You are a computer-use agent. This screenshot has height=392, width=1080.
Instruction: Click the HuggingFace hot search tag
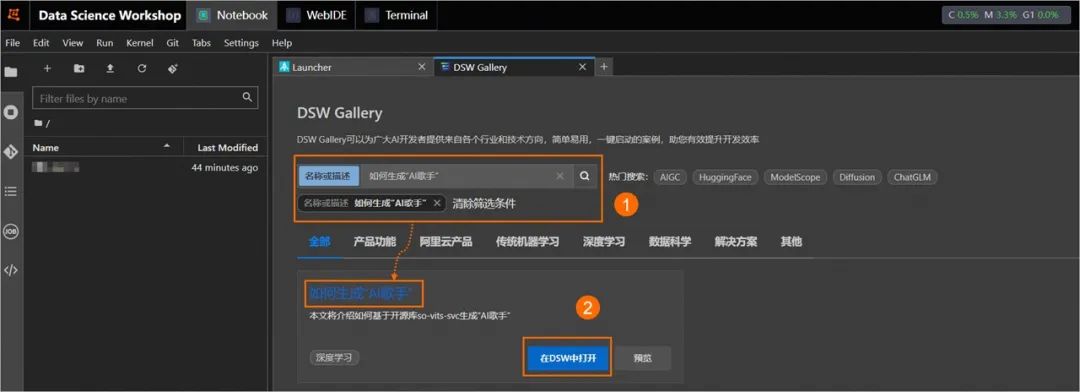tap(725, 177)
